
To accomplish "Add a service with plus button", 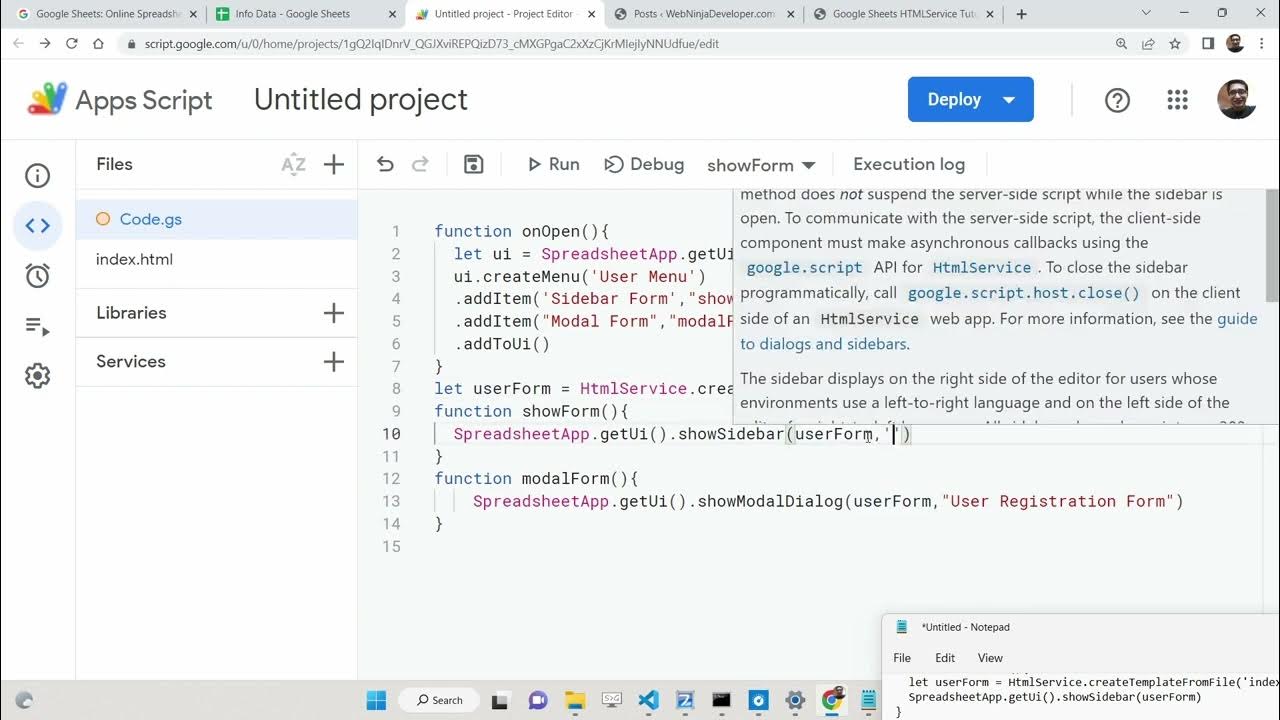I will pos(334,362).
